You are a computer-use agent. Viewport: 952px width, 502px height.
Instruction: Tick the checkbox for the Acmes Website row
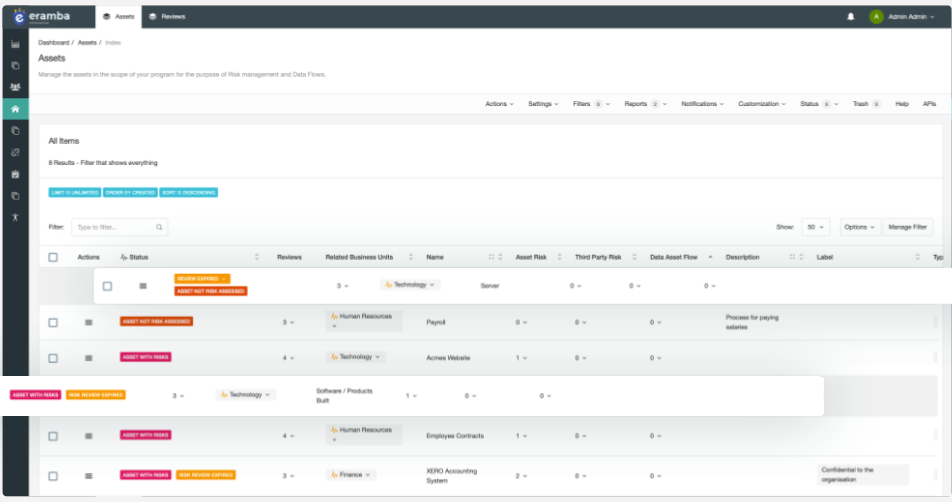(x=53, y=358)
